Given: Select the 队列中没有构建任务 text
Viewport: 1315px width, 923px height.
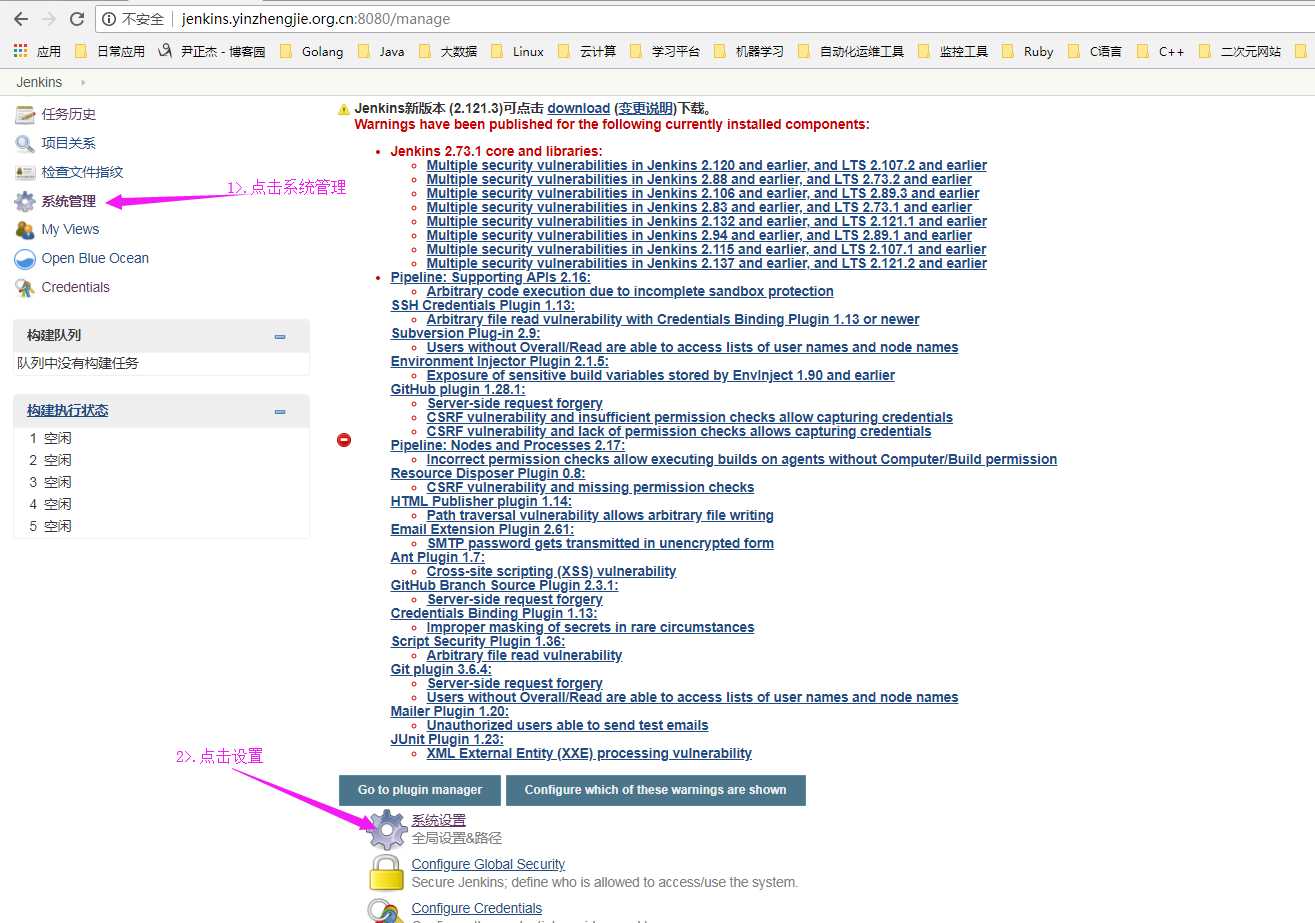Looking at the screenshot, I should click(78, 363).
